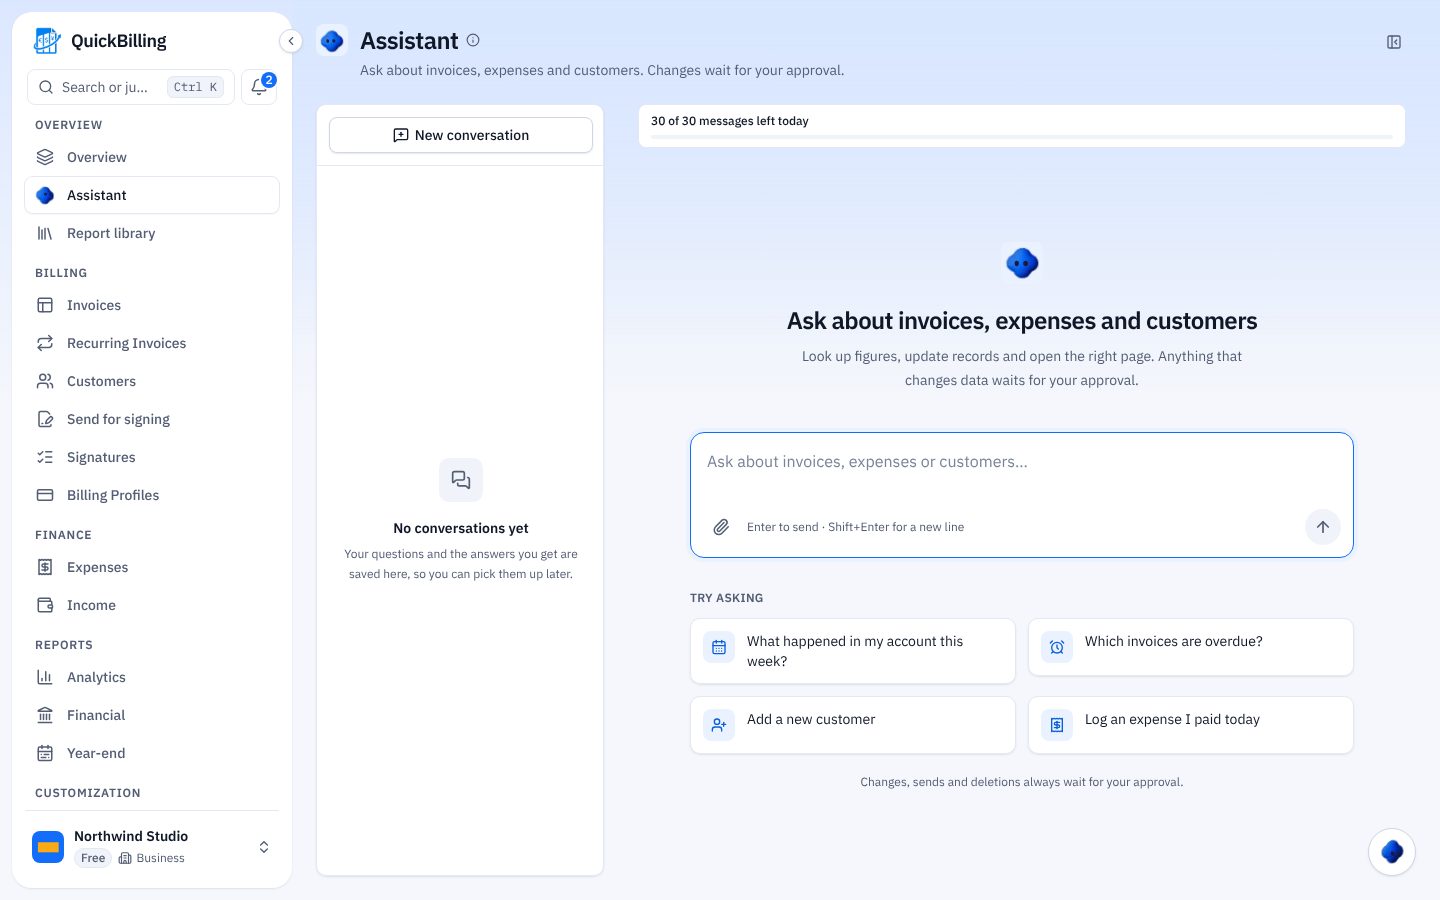1440x900 pixels.
Task: Click the Free plan badge
Action: coord(93,858)
